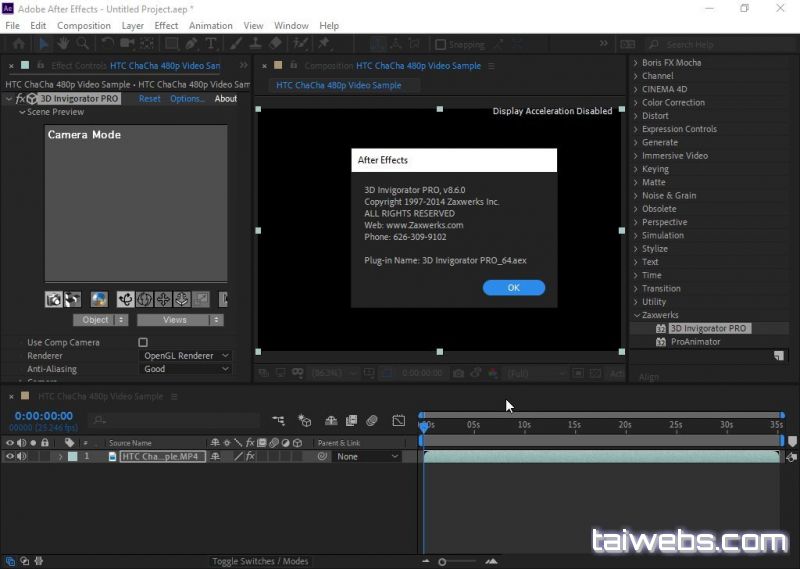Open the Parent & Link None dropdown
This screenshot has height=569, width=800.
point(366,456)
